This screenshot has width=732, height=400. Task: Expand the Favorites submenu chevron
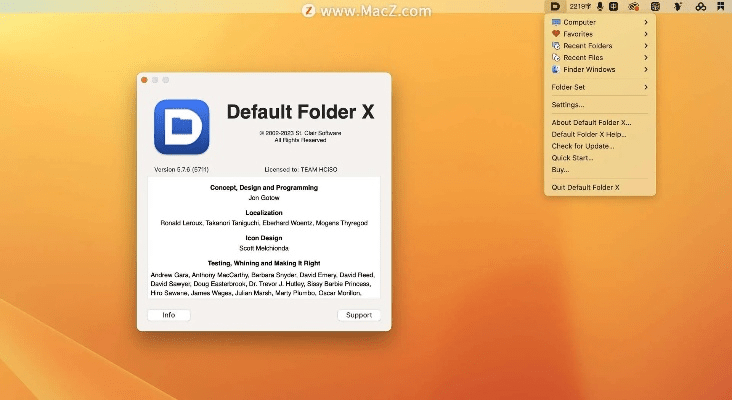(x=646, y=34)
